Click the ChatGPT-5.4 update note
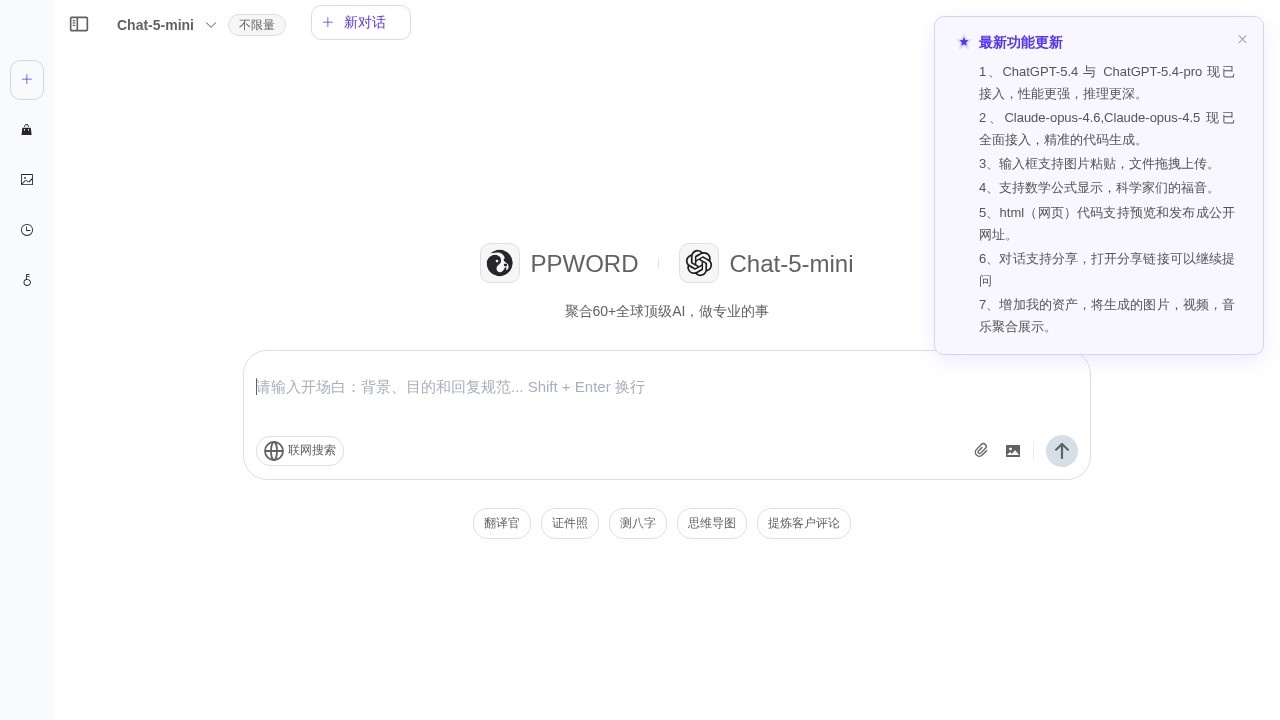Screen dimensions: 1280x720 1107,83
